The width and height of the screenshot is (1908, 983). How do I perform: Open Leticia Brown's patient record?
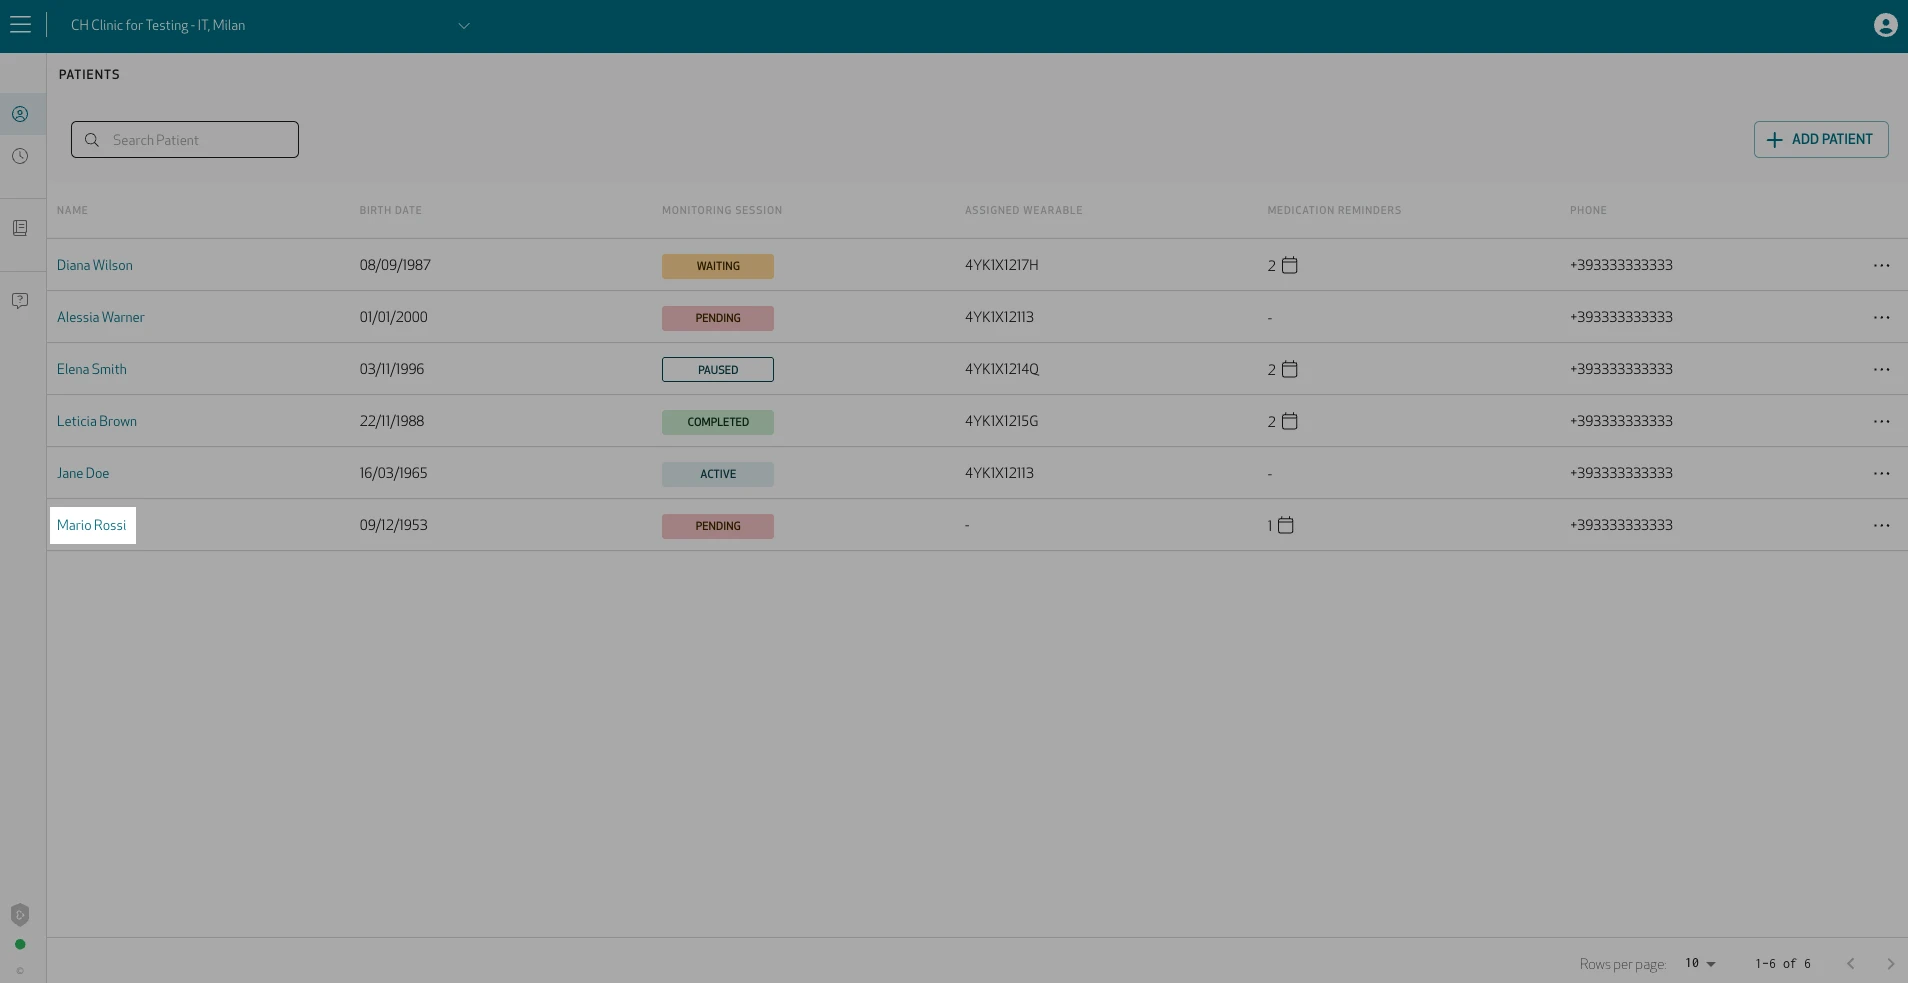(97, 421)
